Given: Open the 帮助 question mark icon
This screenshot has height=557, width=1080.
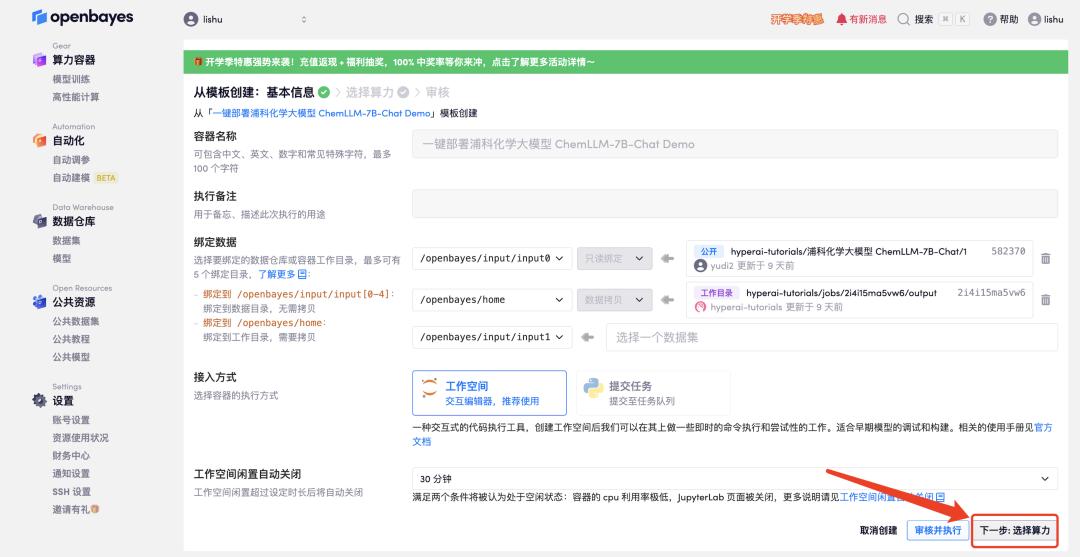Looking at the screenshot, I should click(990, 19).
